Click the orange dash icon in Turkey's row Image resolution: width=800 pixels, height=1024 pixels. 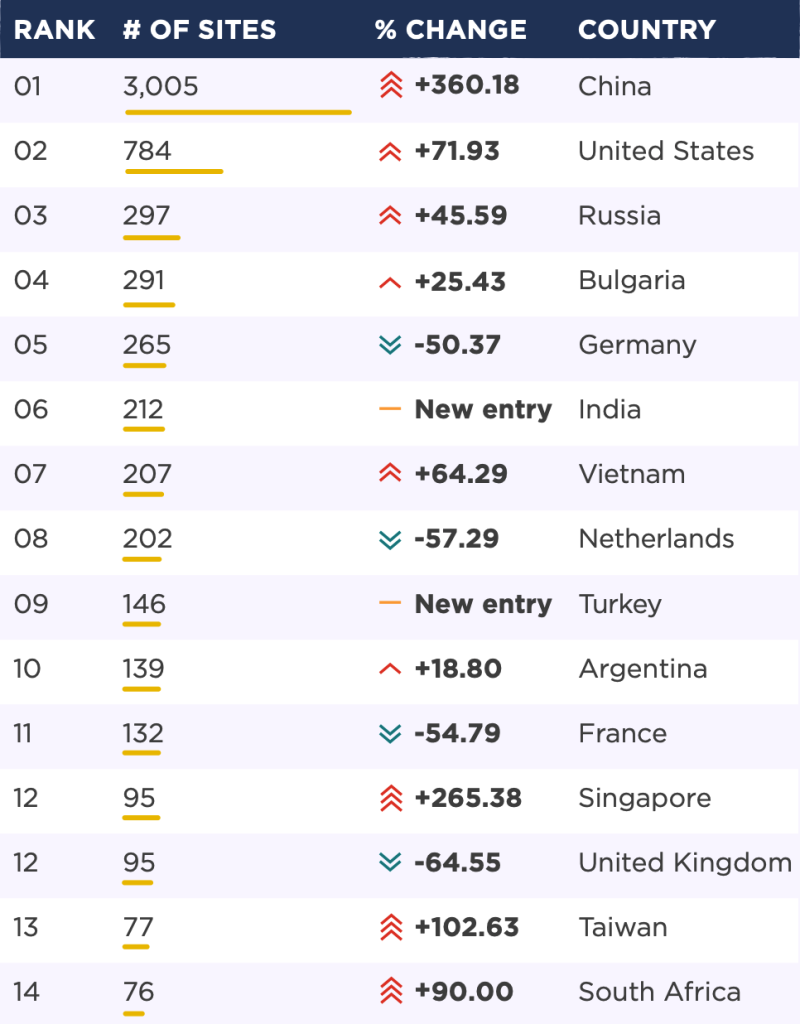[390, 603]
